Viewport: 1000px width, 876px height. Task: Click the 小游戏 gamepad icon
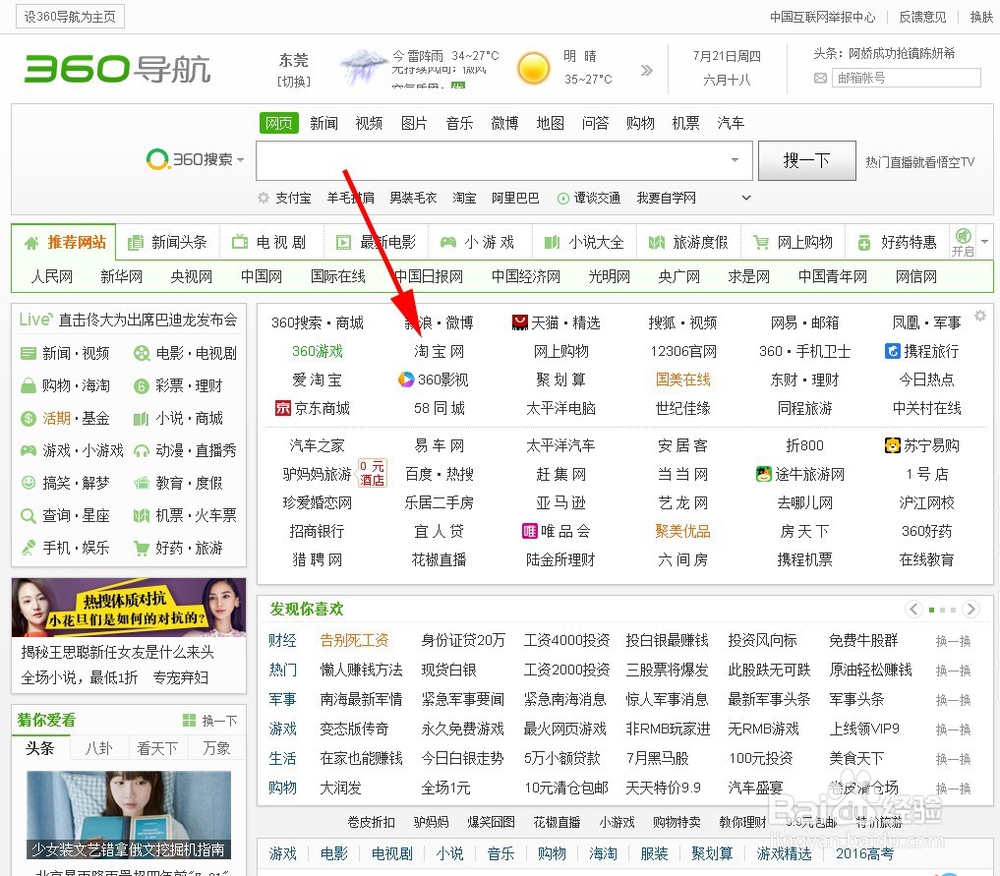(448, 242)
